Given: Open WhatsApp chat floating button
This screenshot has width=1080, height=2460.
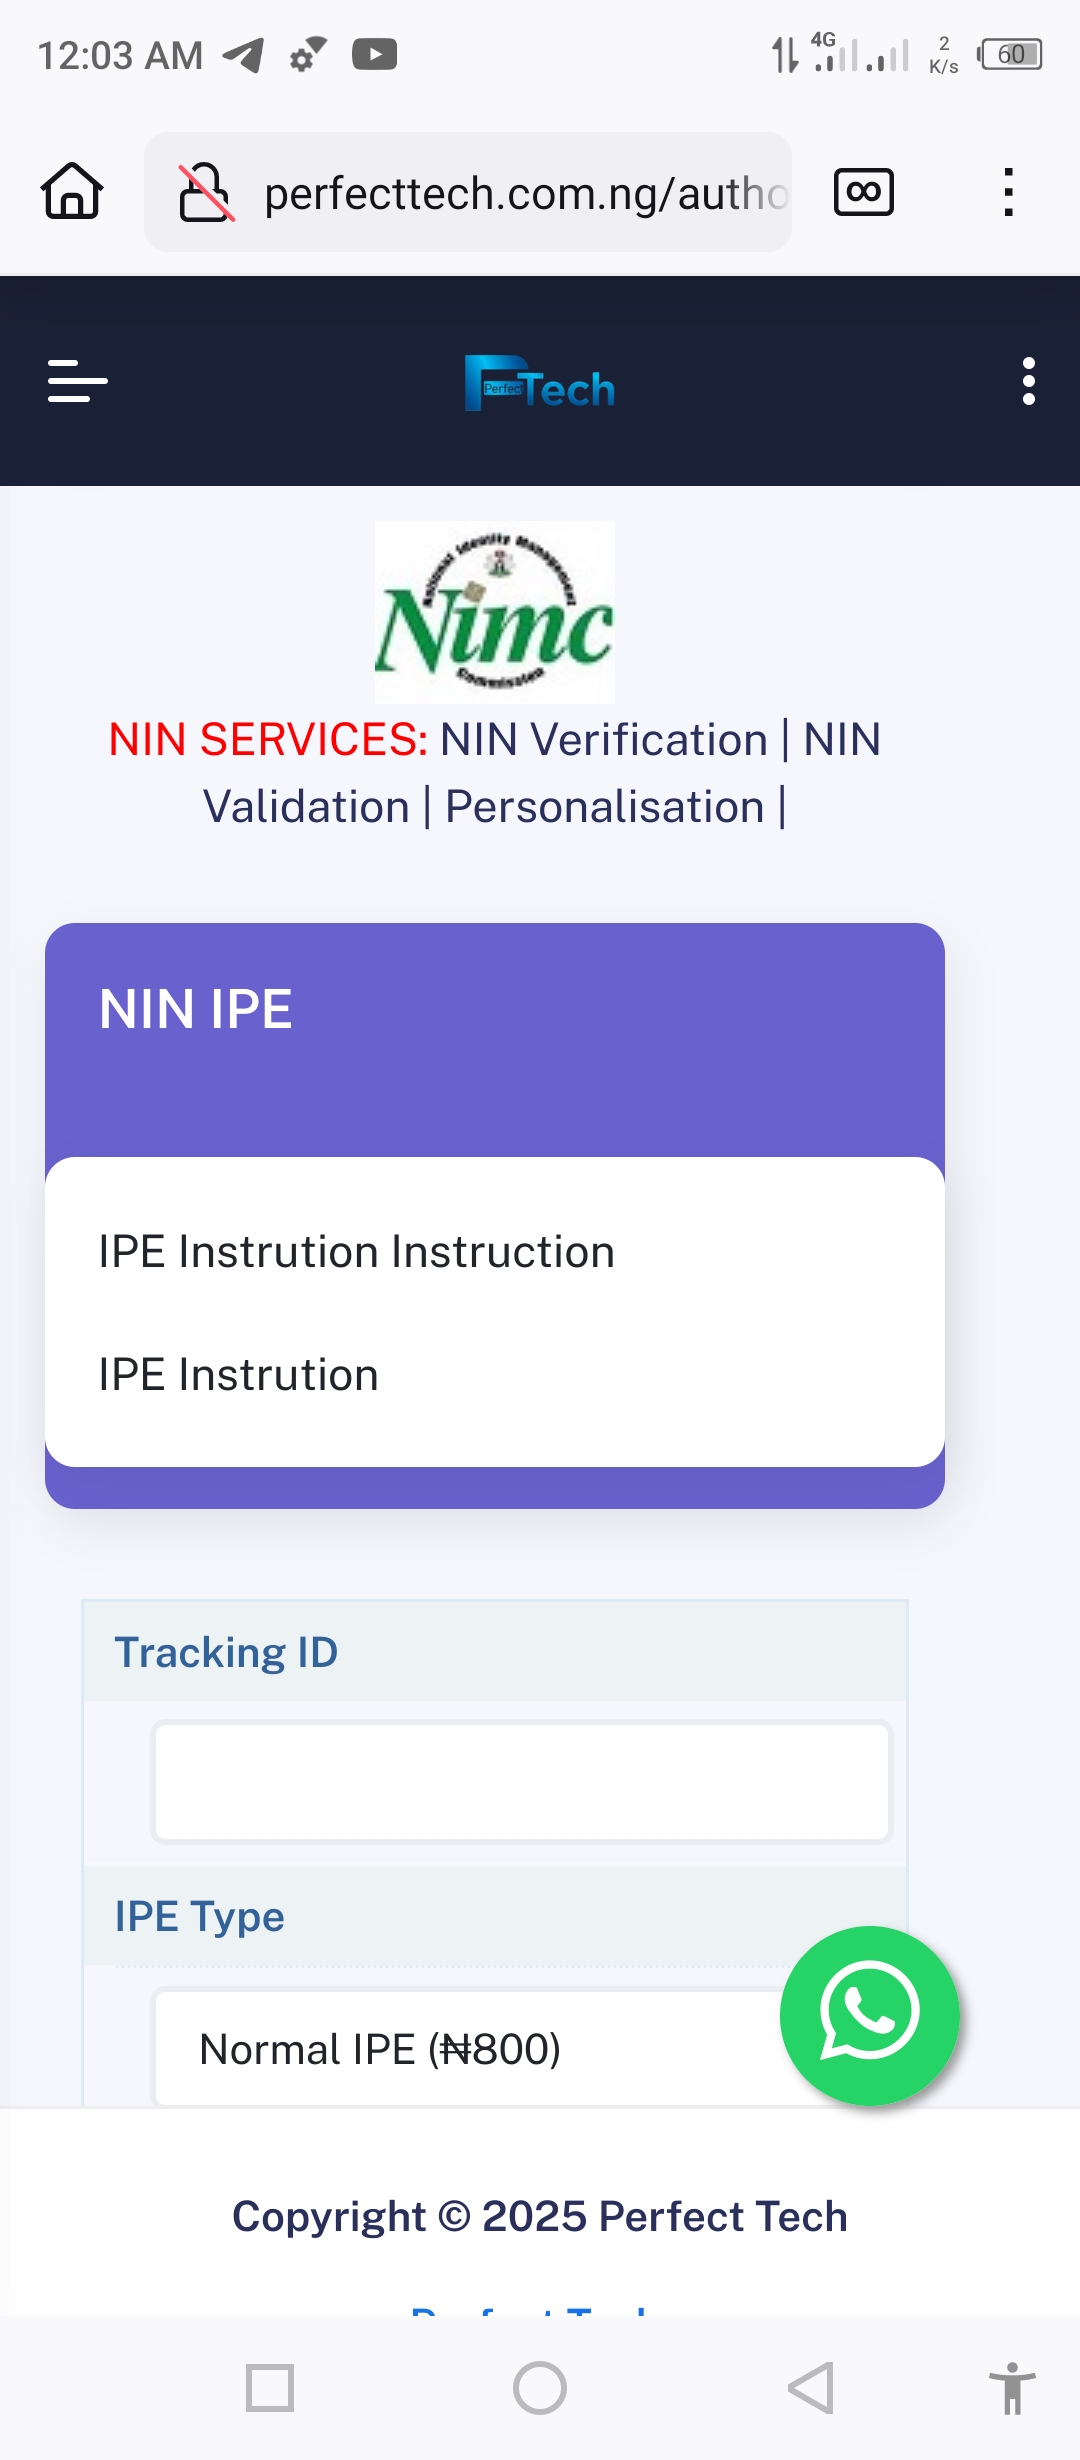Looking at the screenshot, I should (869, 2015).
